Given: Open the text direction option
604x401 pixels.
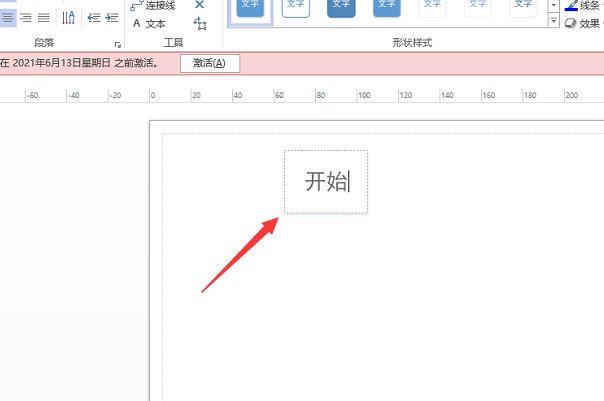Looking at the screenshot, I should [69, 18].
